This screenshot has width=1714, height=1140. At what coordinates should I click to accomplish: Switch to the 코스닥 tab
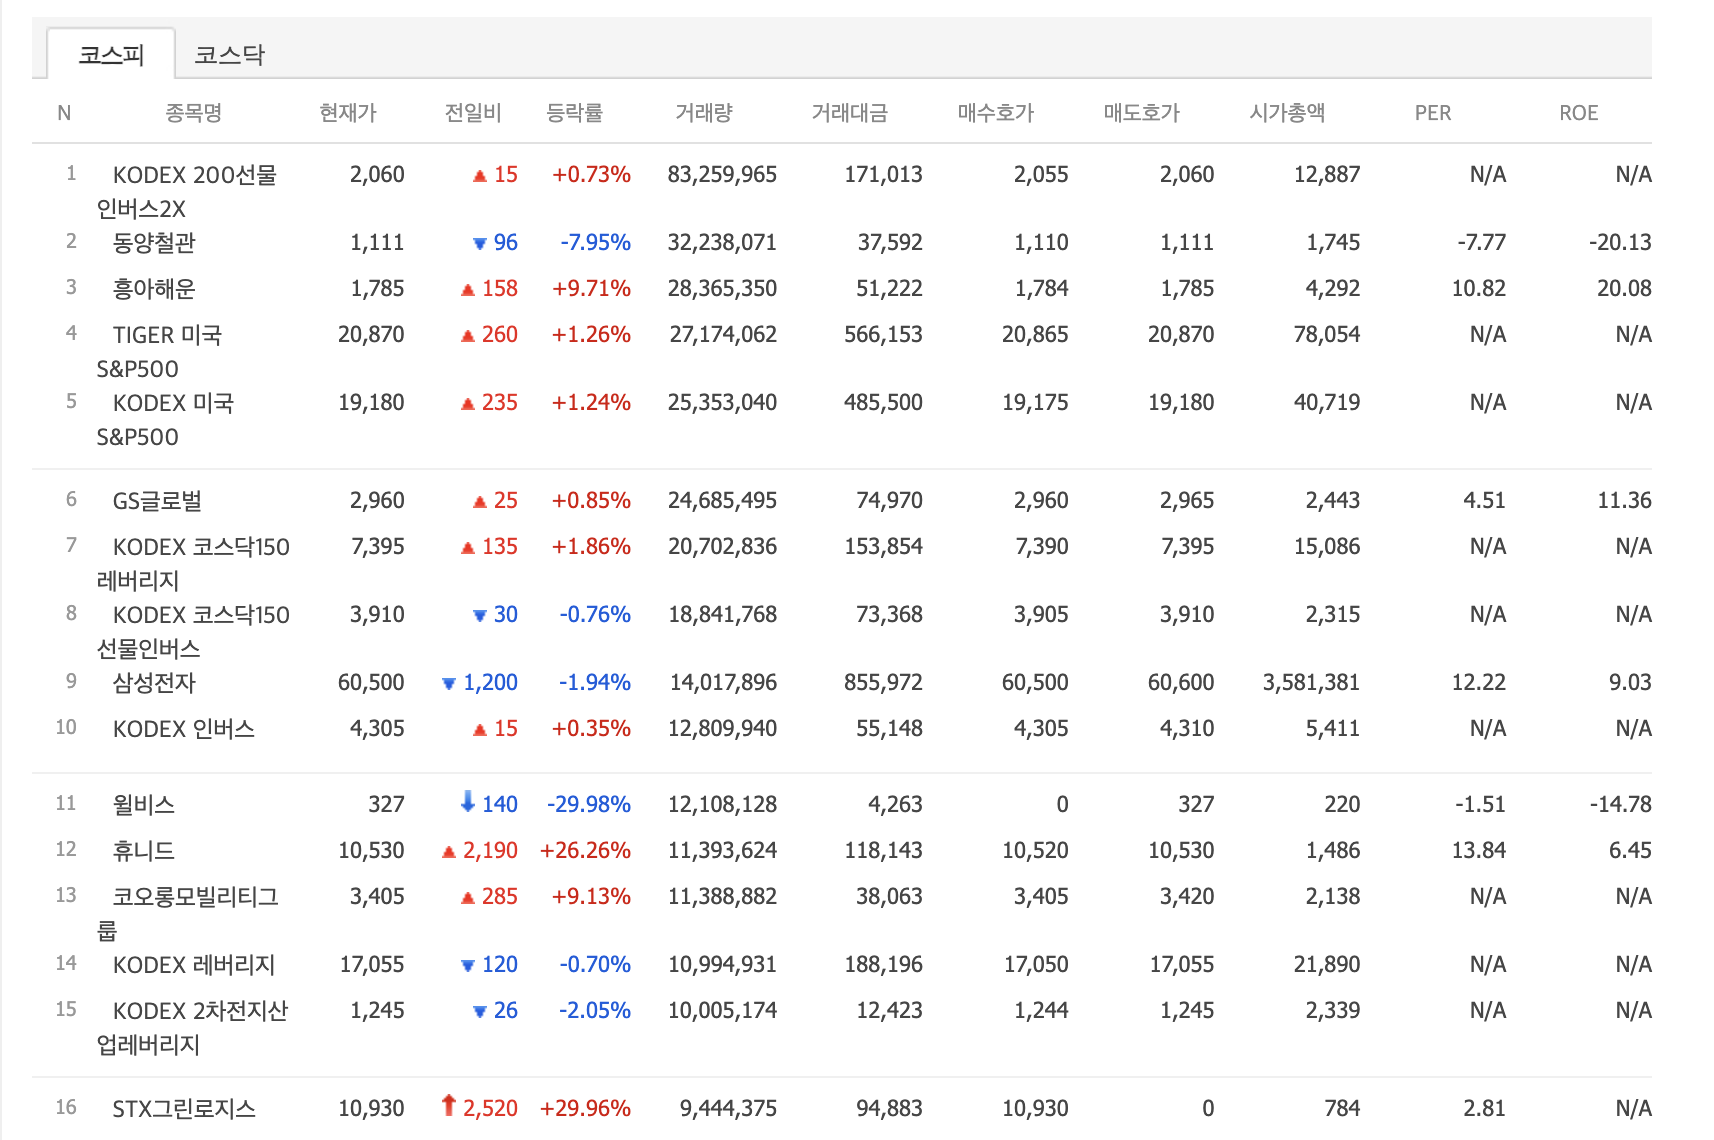230,54
